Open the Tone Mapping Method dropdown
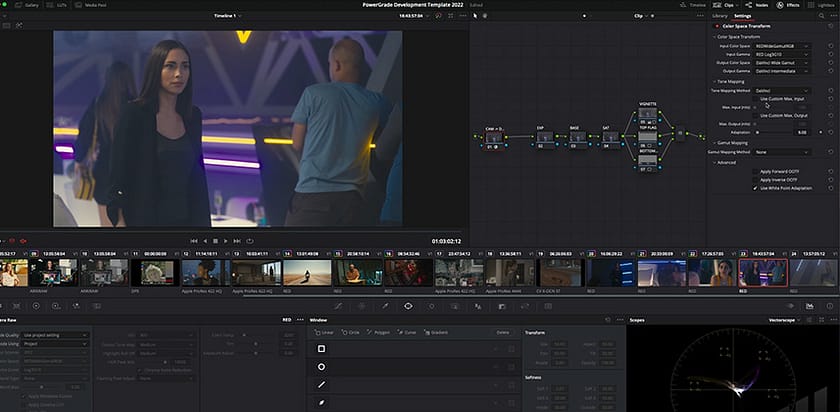Screen dimensions: 840x412 coord(782,91)
